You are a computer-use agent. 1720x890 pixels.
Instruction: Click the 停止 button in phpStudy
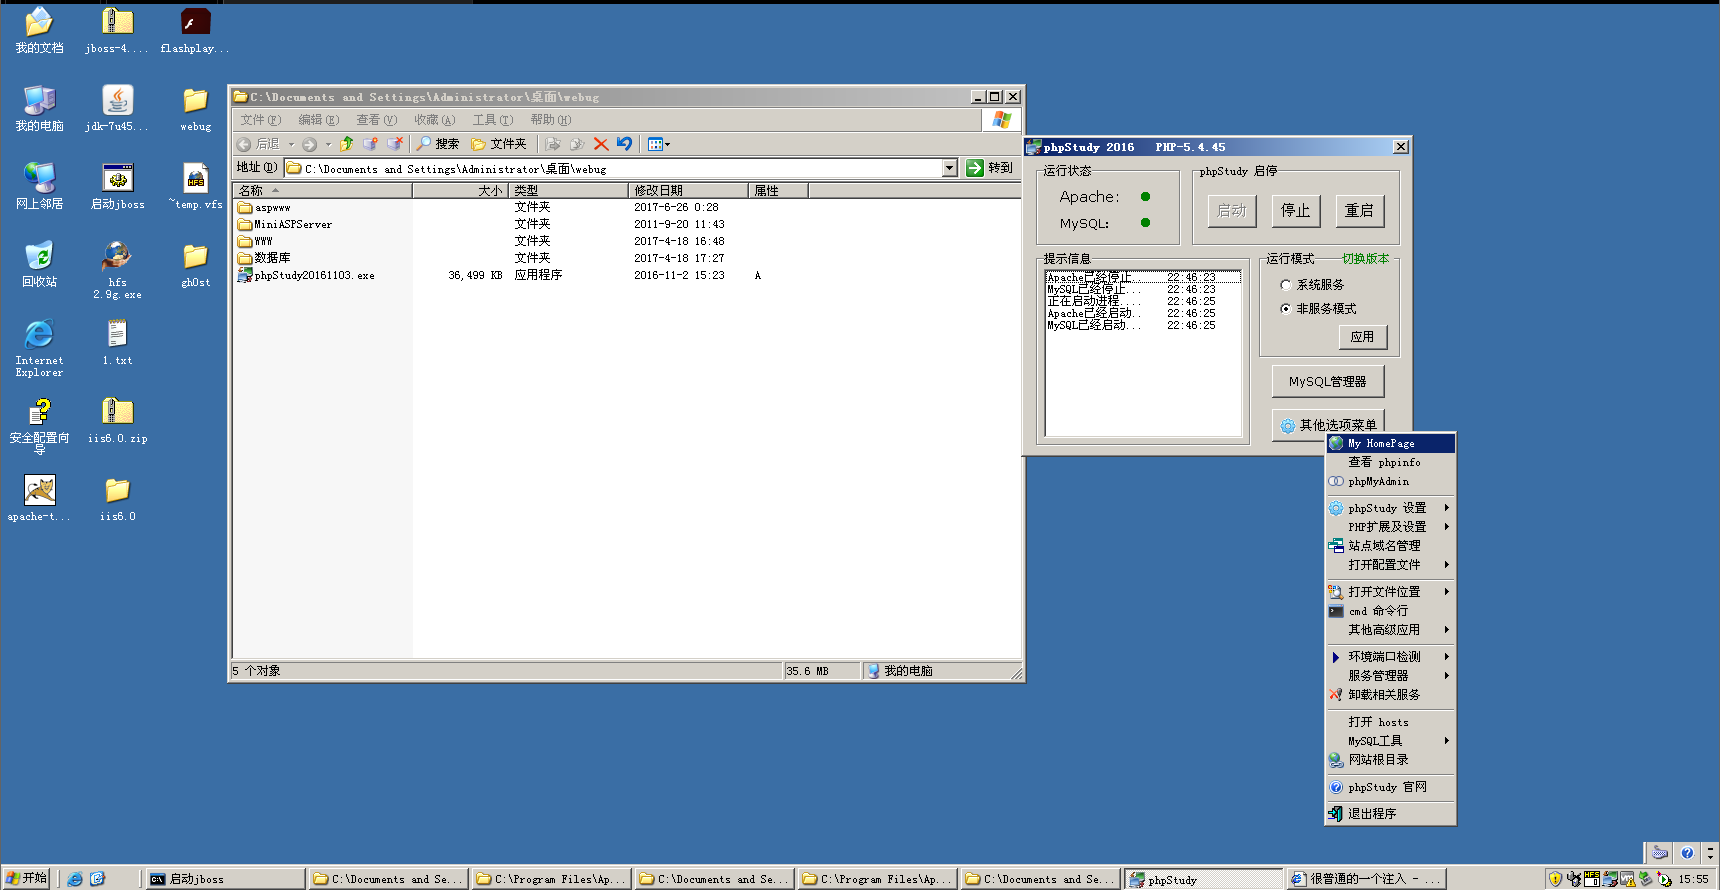(1296, 211)
